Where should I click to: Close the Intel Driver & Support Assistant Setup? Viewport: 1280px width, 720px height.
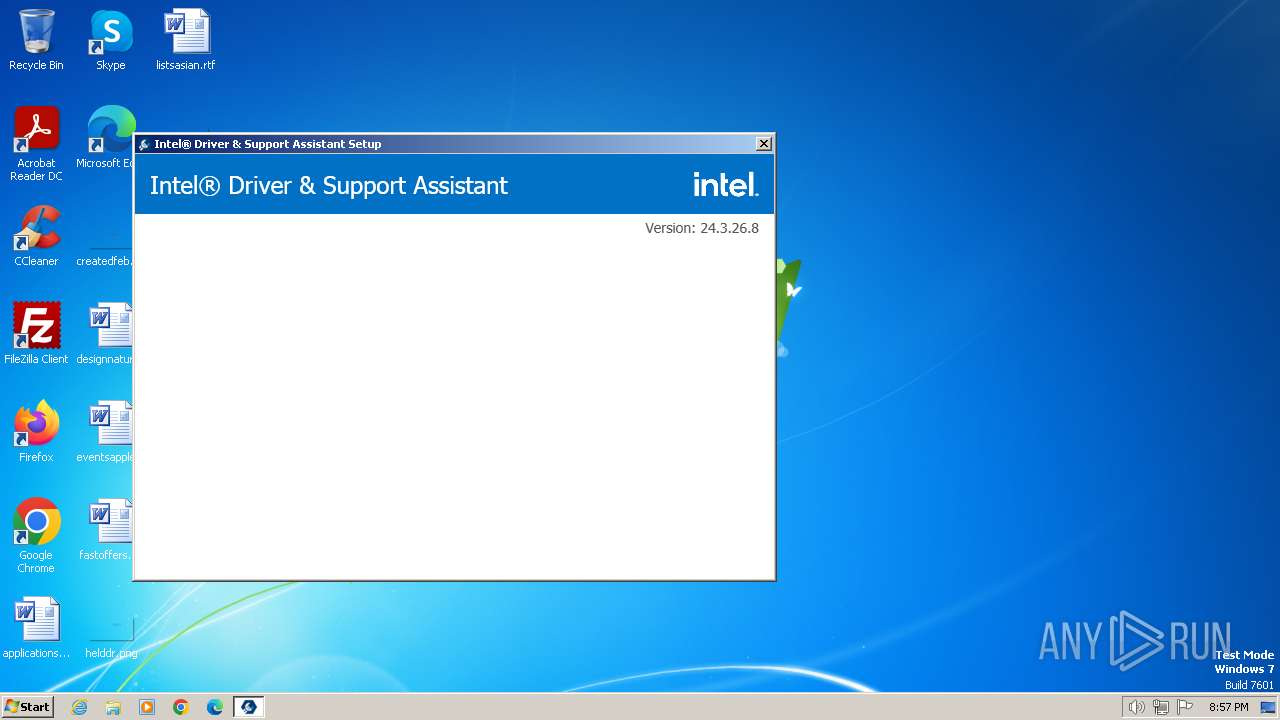(x=764, y=144)
